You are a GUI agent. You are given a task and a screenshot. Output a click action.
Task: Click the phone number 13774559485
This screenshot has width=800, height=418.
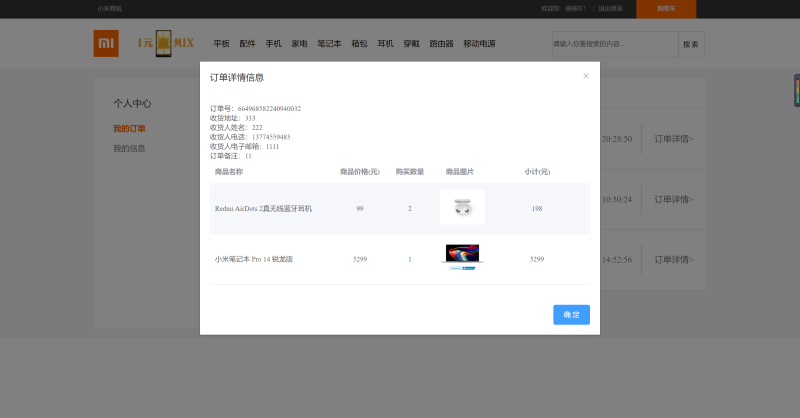(271, 137)
